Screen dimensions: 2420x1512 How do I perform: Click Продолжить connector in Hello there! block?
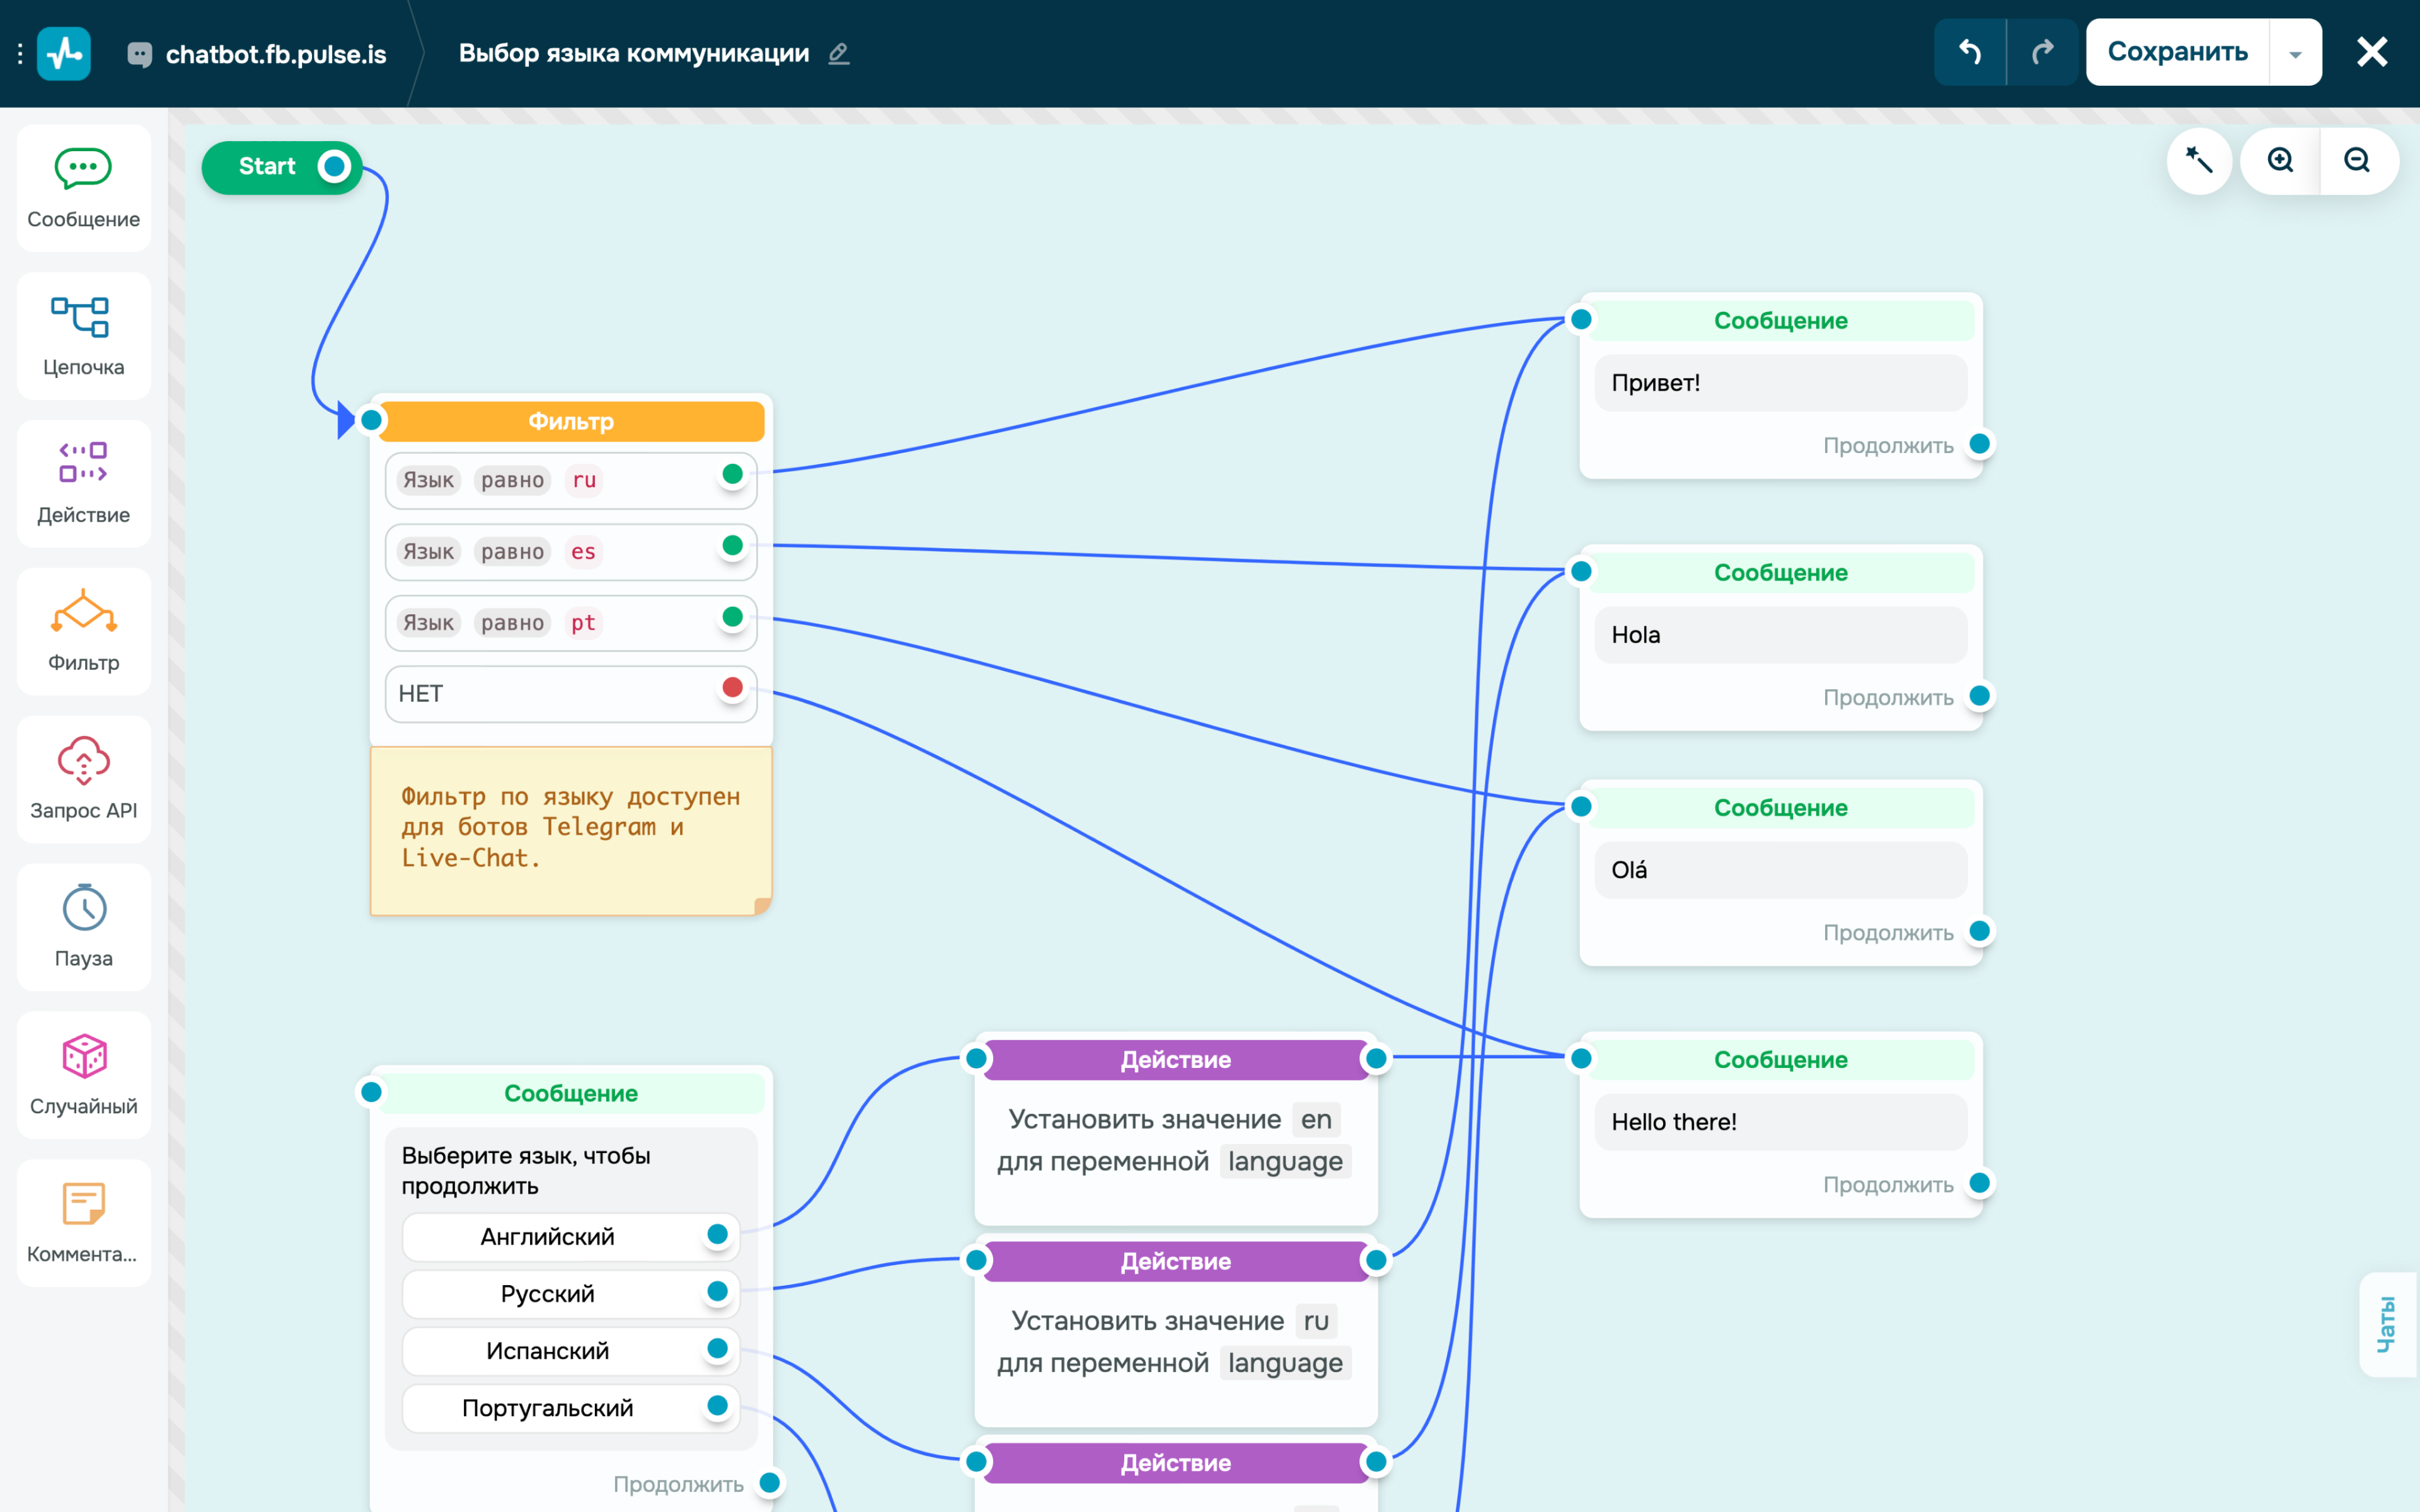1980,1183
